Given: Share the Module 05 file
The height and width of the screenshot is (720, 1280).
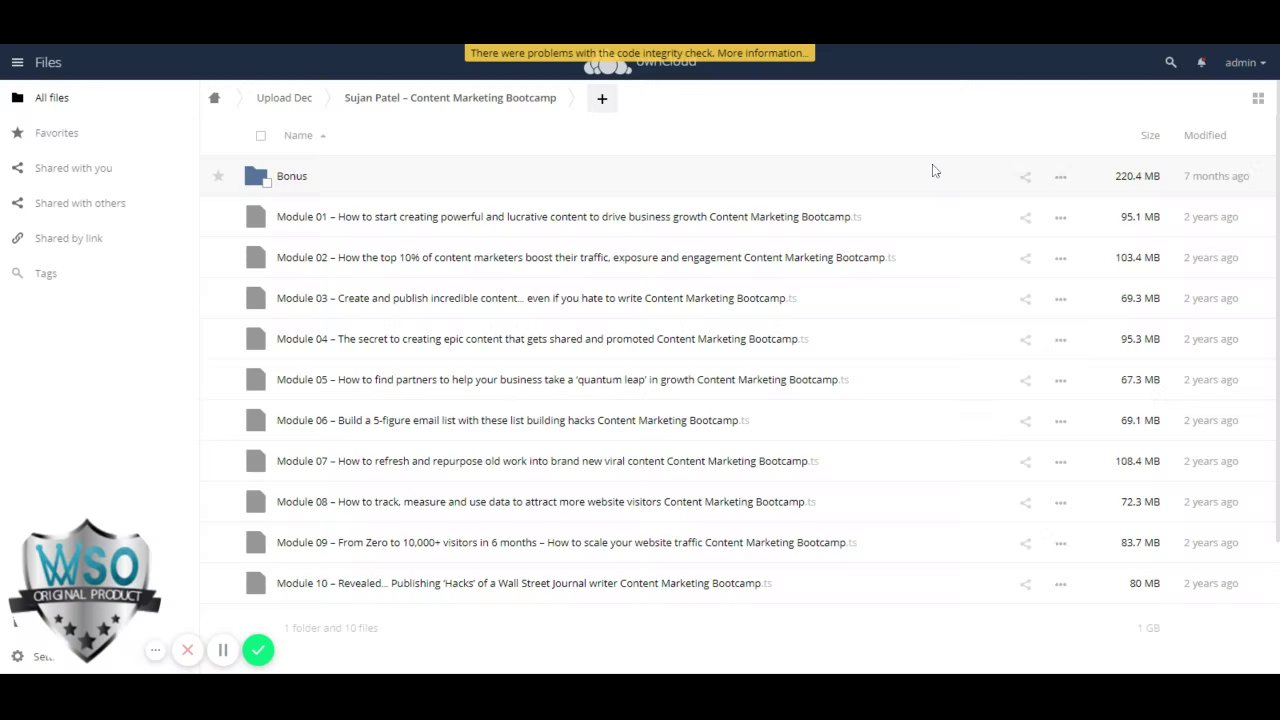Looking at the screenshot, I should click(x=1025, y=380).
